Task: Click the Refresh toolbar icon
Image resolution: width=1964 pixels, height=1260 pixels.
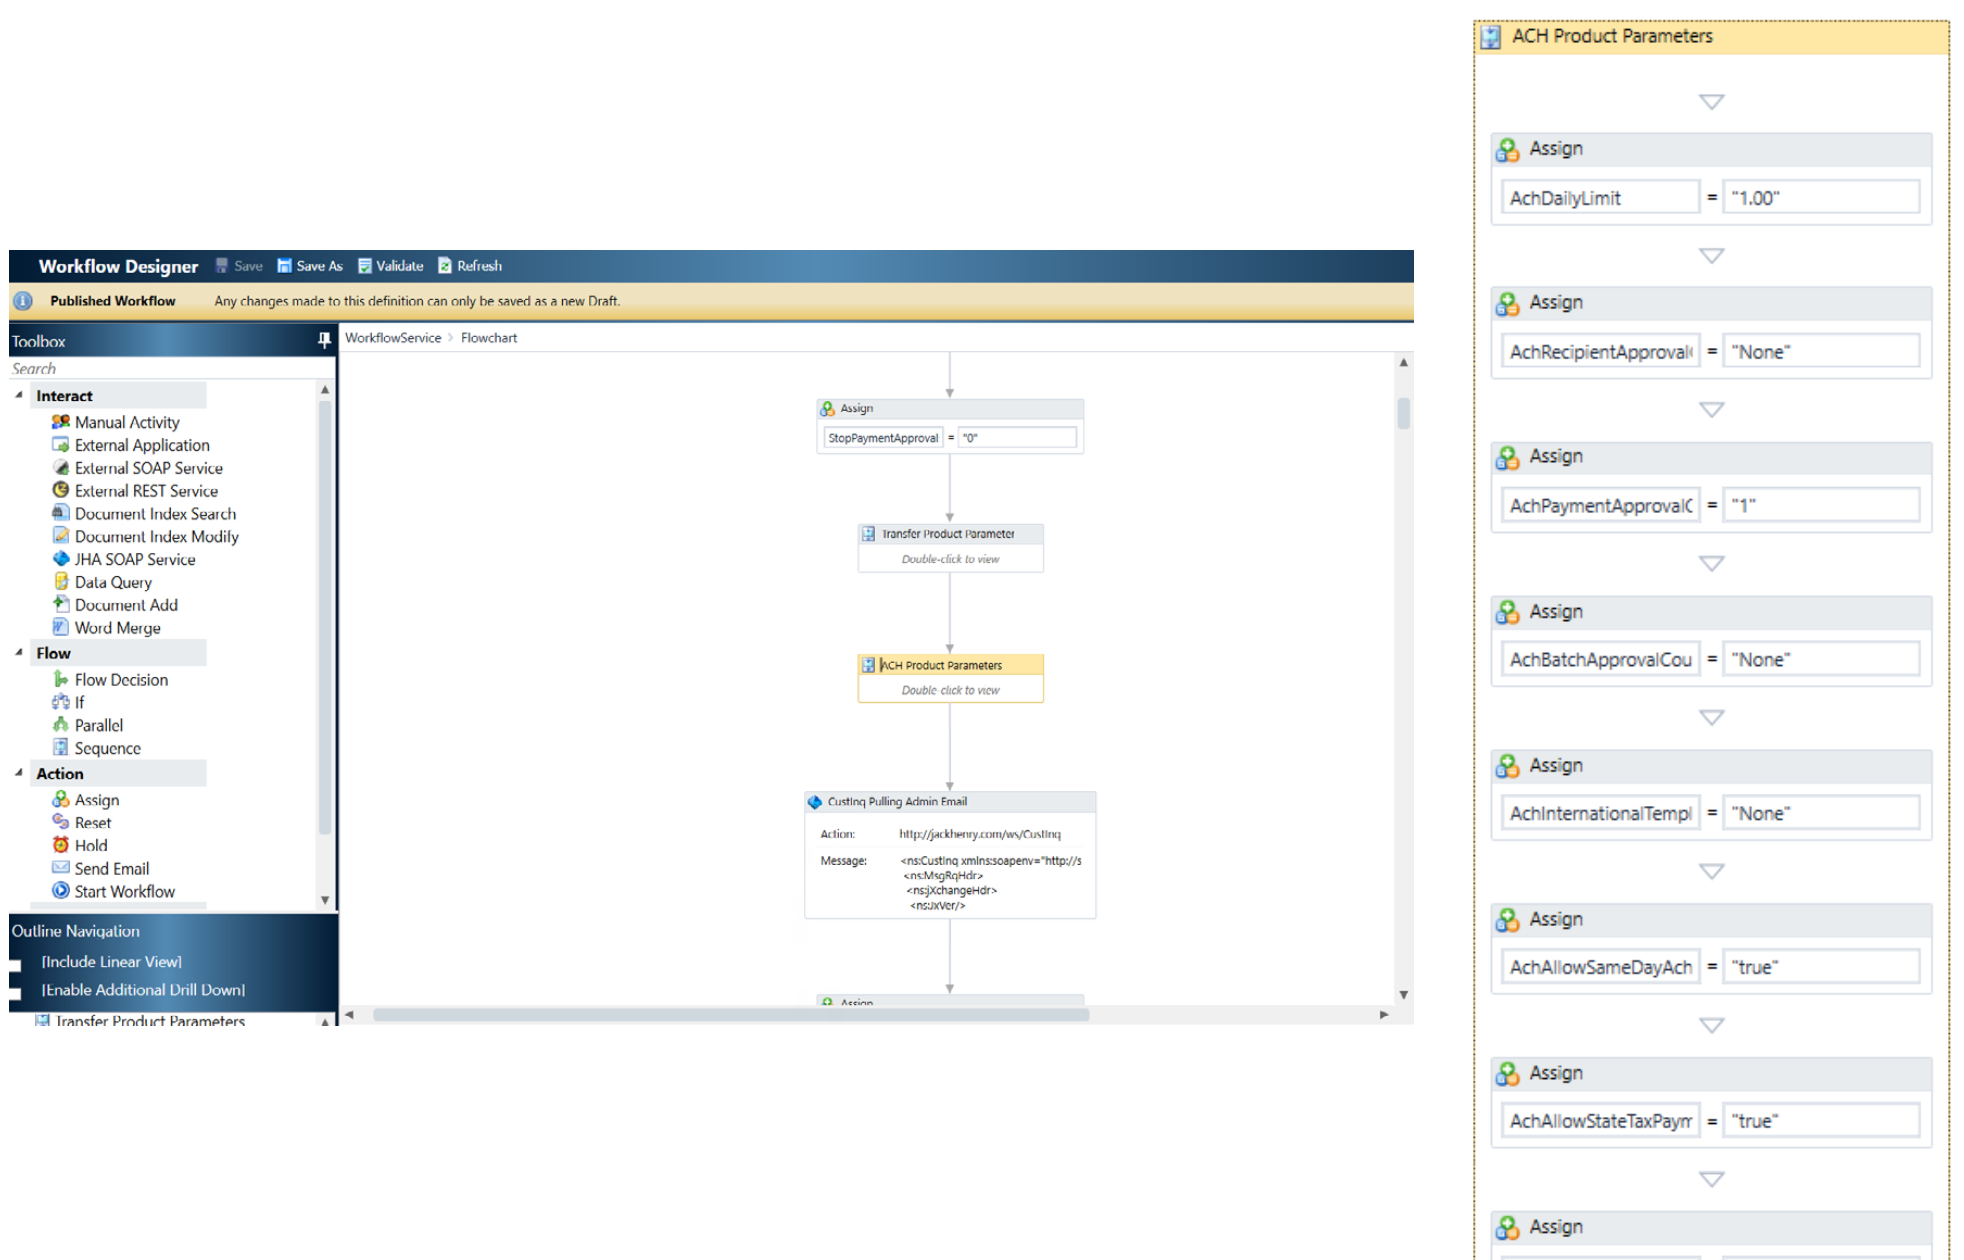Action: [x=445, y=266]
